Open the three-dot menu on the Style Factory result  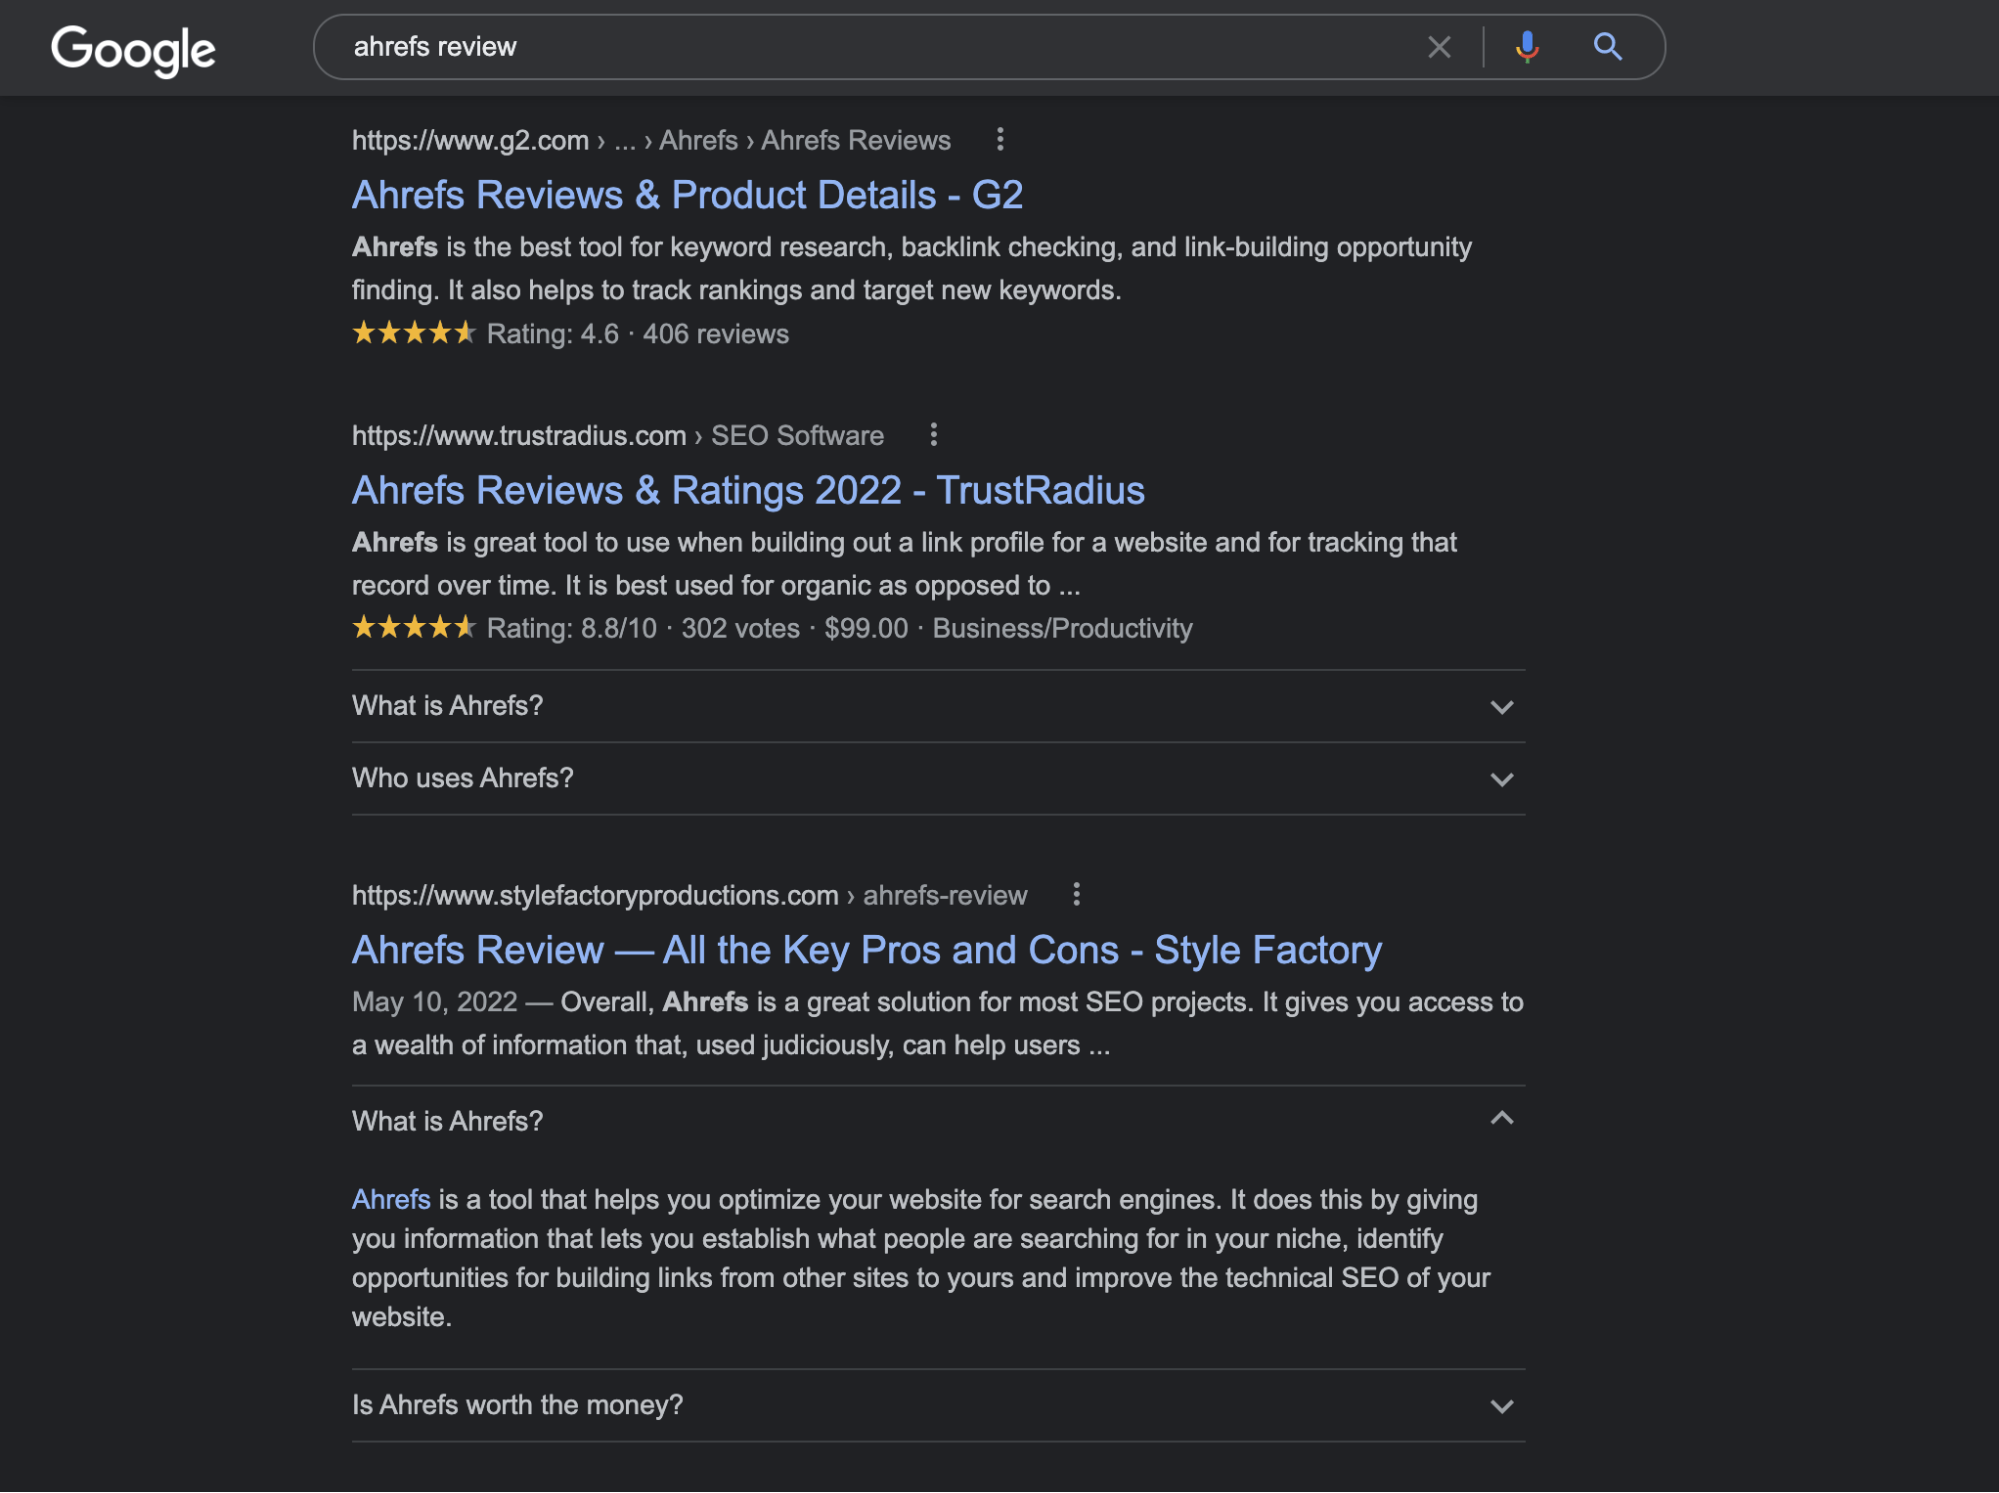coord(1077,896)
